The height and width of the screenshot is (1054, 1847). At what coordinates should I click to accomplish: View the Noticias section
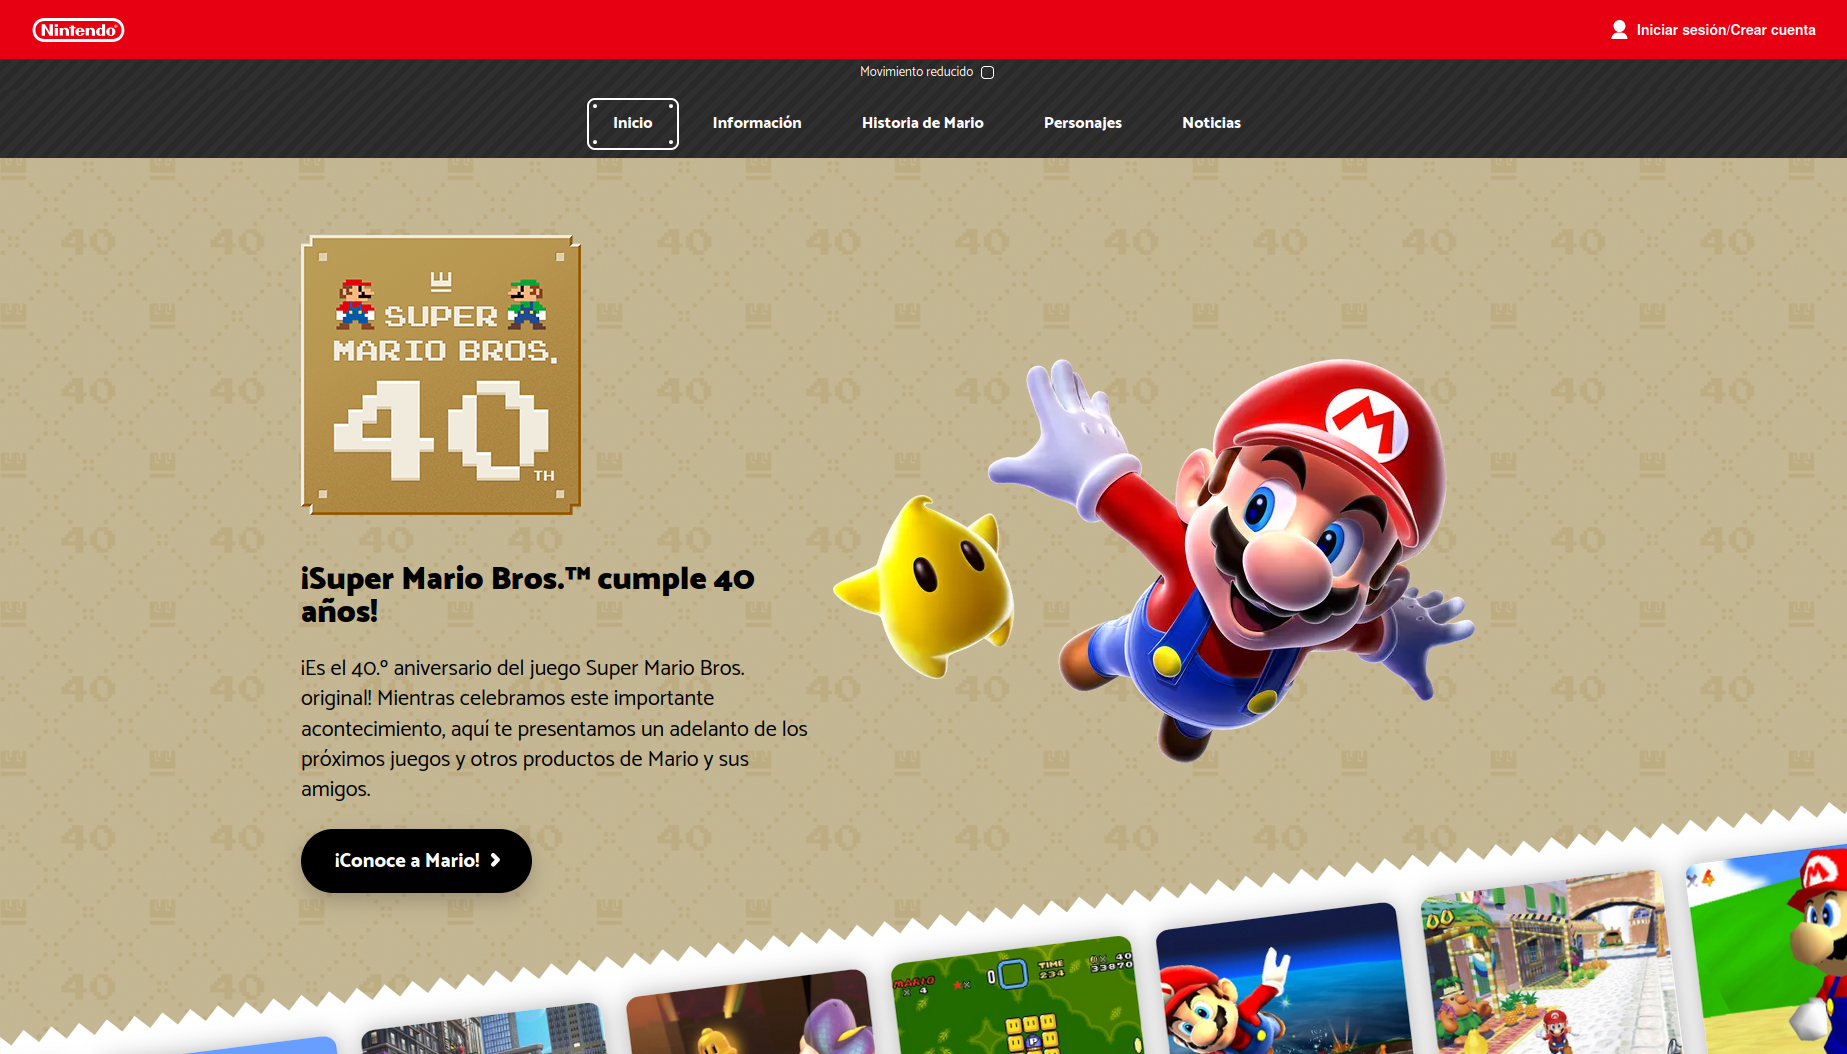[1211, 123]
